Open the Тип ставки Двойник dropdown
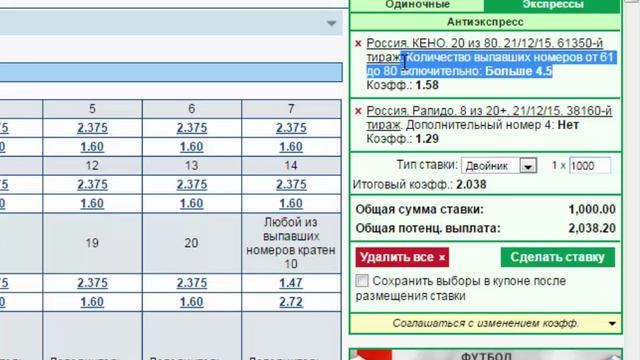The image size is (640, 360). pyautogui.click(x=499, y=166)
